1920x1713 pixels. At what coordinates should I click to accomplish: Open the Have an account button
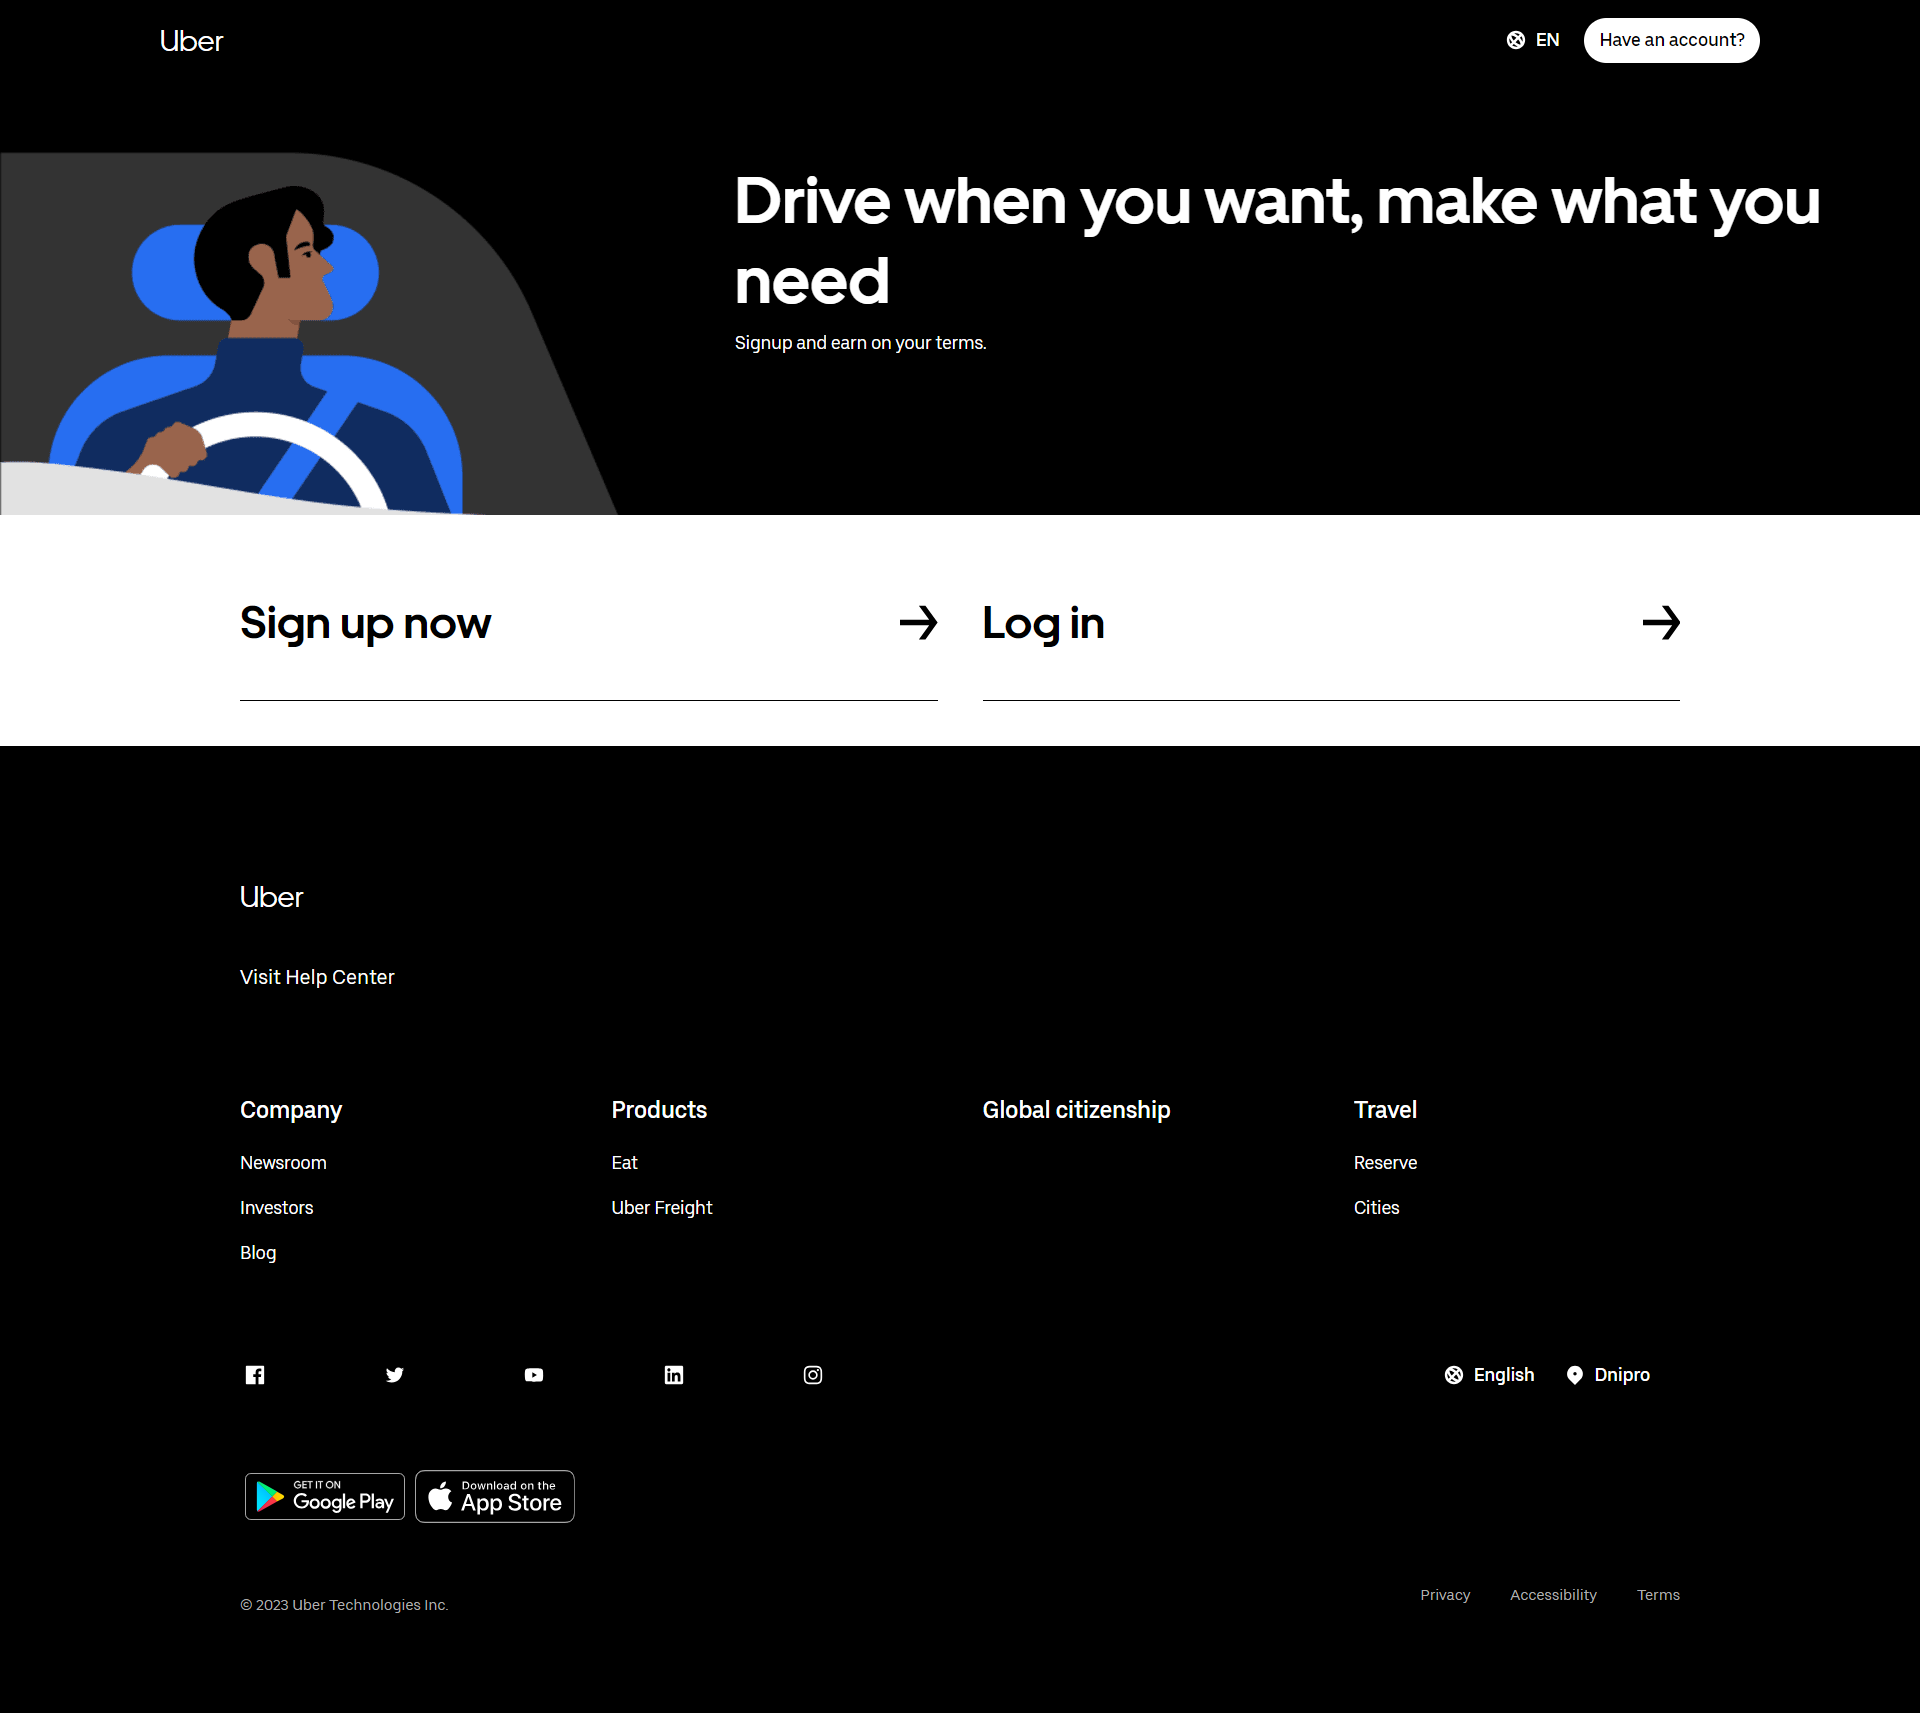tap(1670, 40)
